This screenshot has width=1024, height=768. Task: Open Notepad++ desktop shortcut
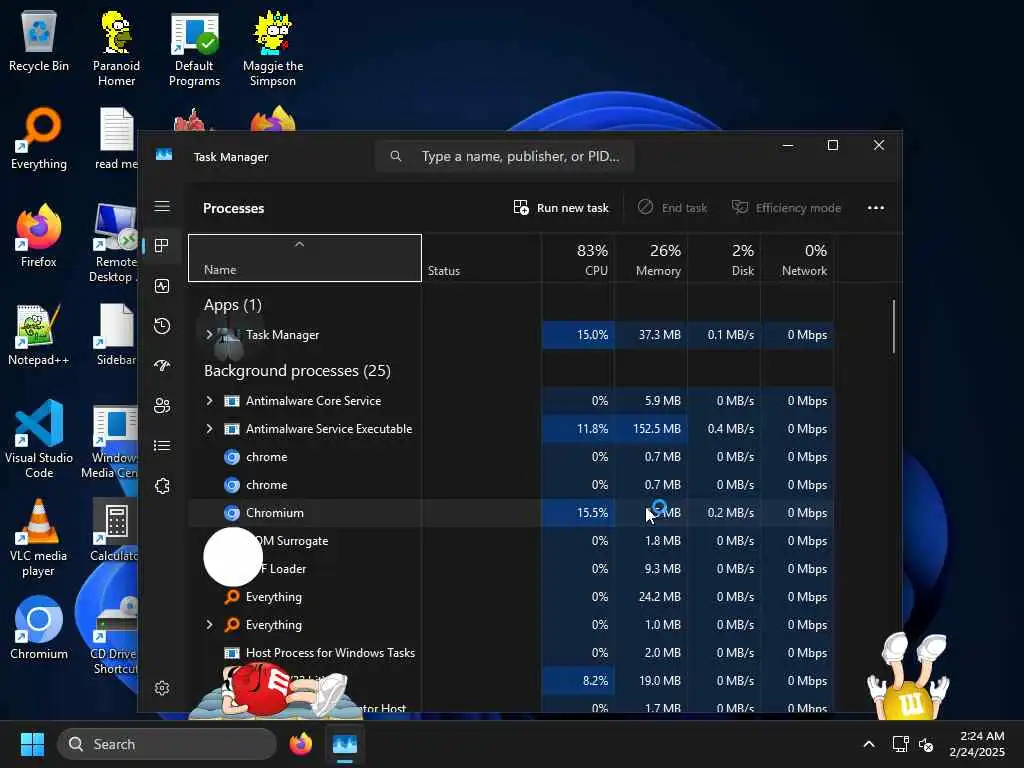pyautogui.click(x=39, y=335)
